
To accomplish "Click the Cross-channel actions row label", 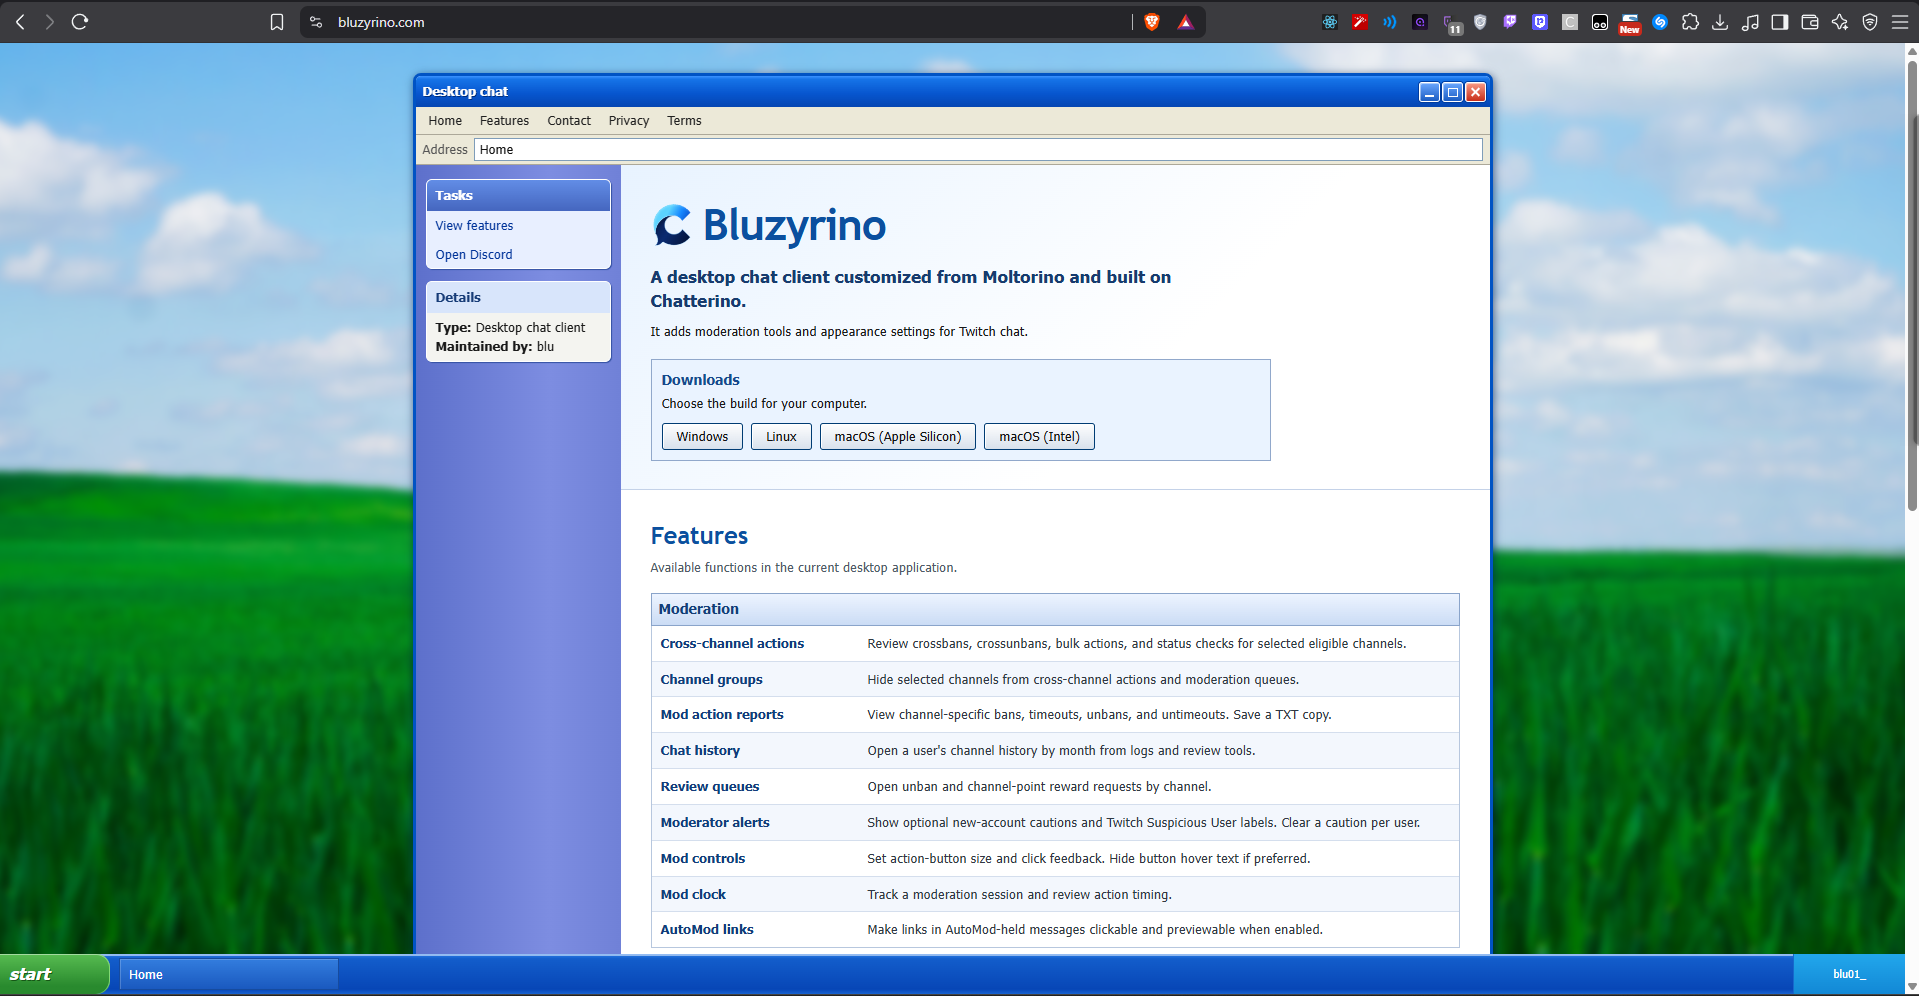I will pos(732,644).
